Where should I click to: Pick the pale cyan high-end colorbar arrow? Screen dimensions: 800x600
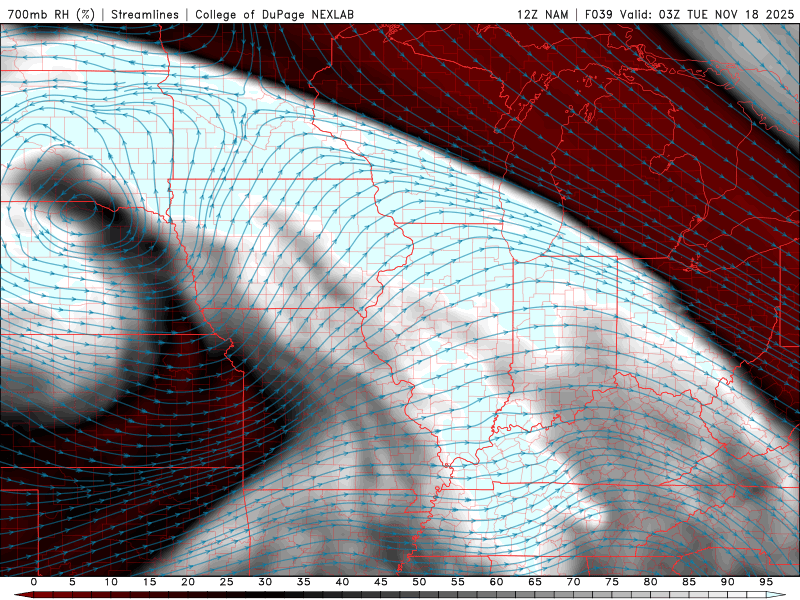click(x=776, y=595)
